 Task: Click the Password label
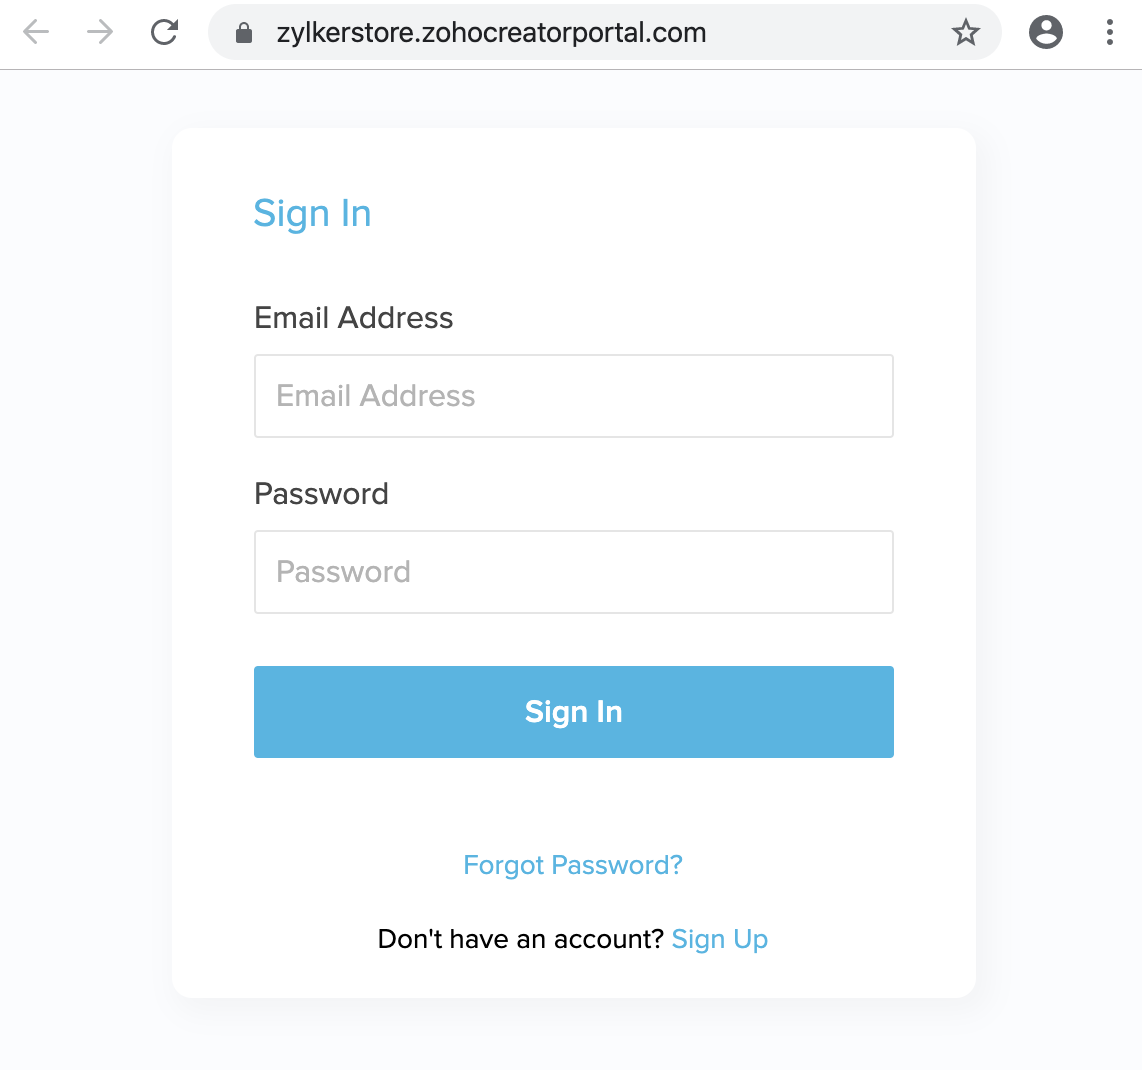pos(321,493)
